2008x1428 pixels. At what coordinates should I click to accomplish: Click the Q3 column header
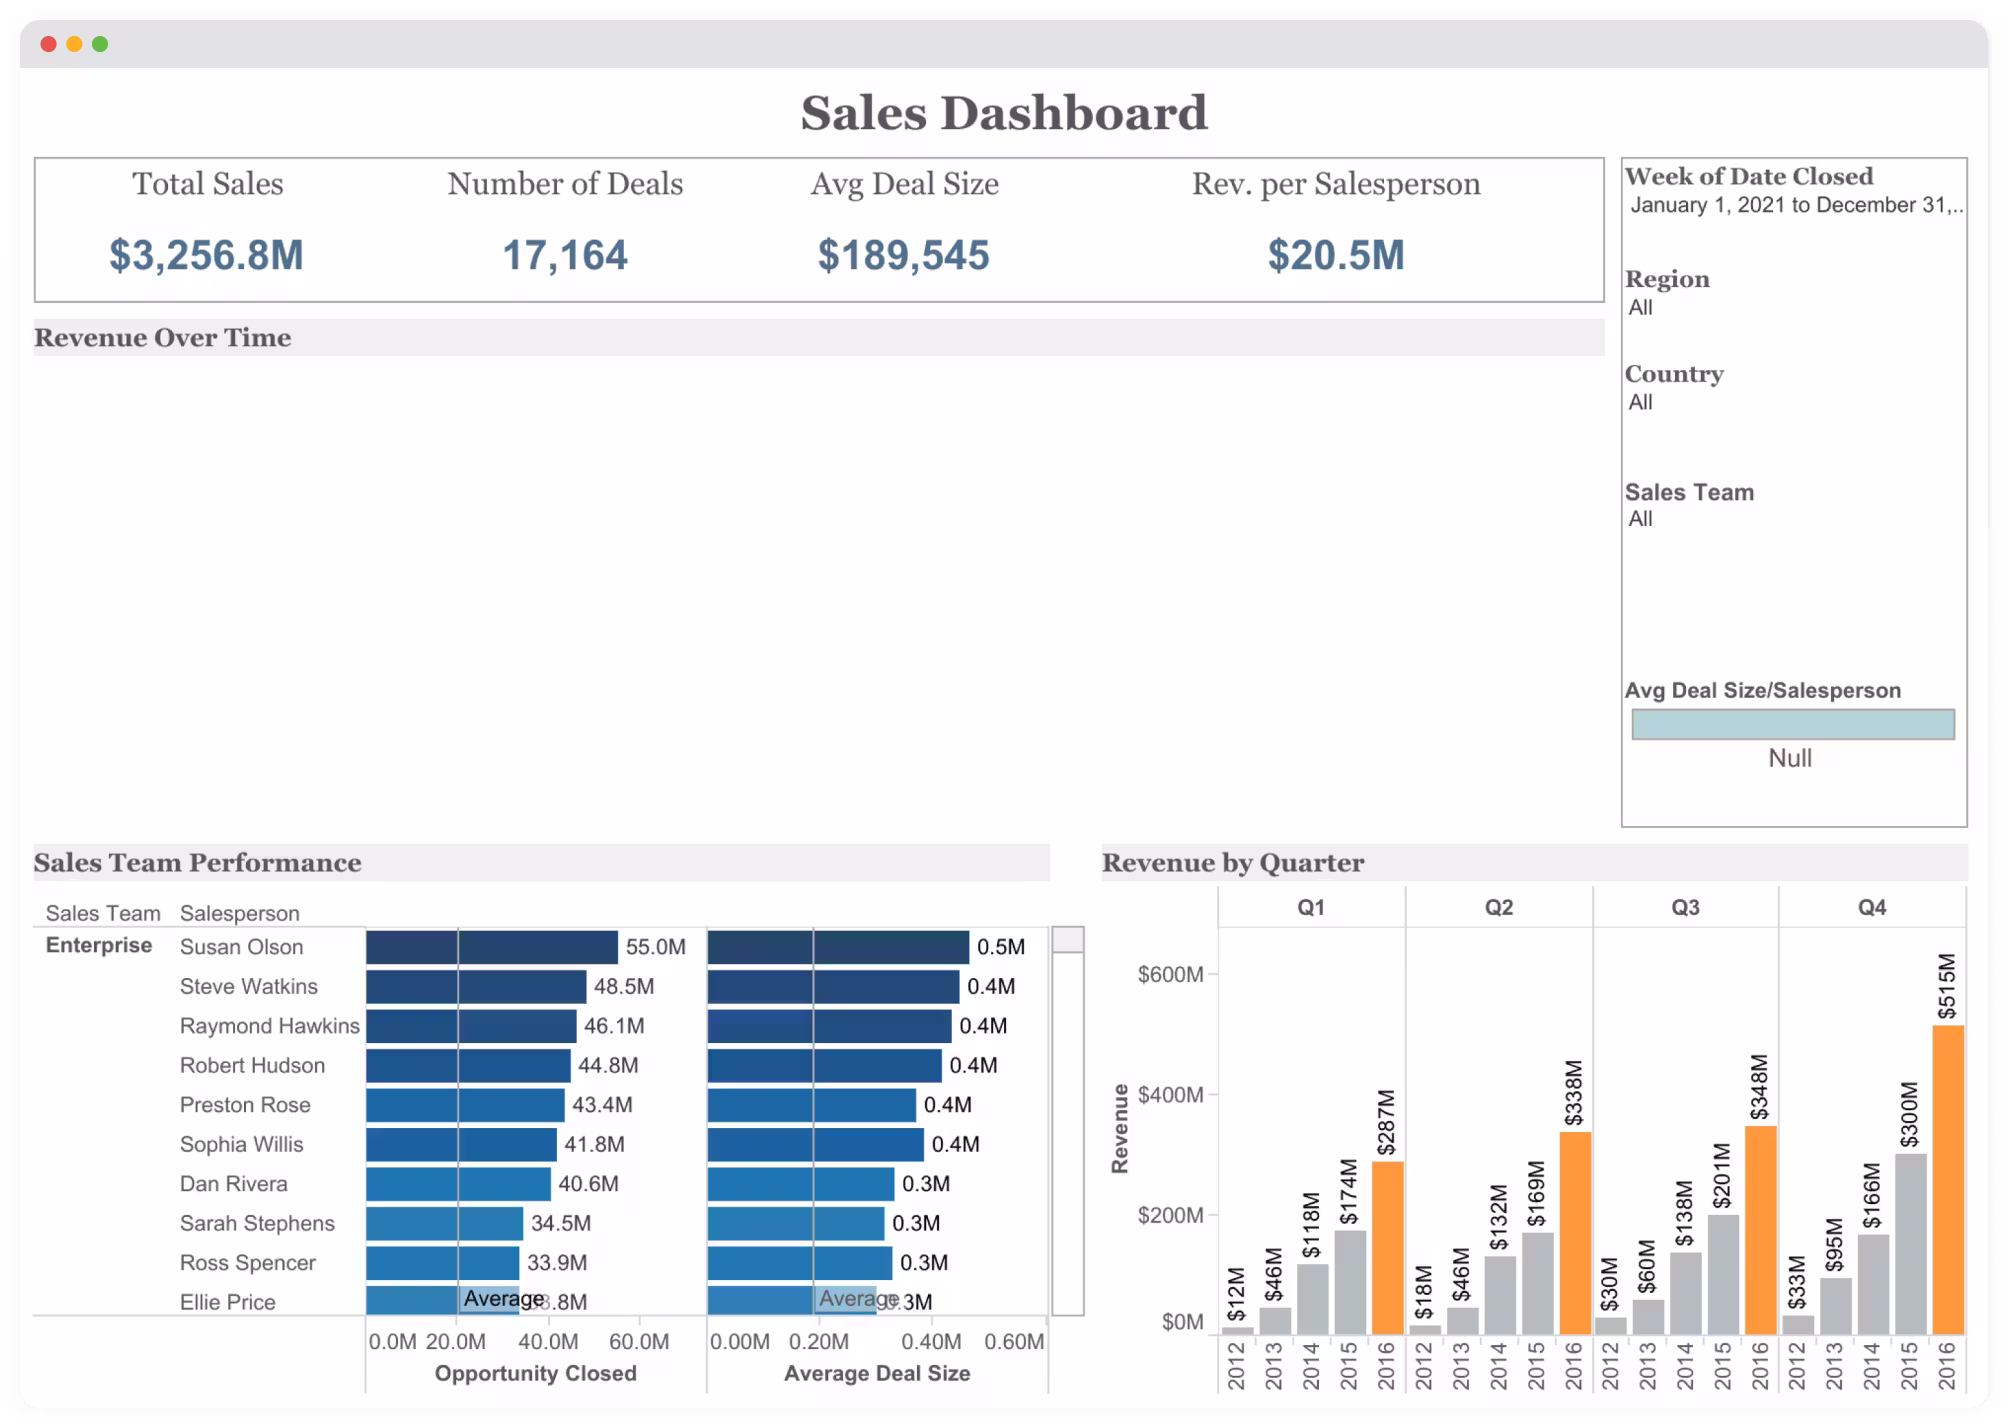(x=1686, y=908)
